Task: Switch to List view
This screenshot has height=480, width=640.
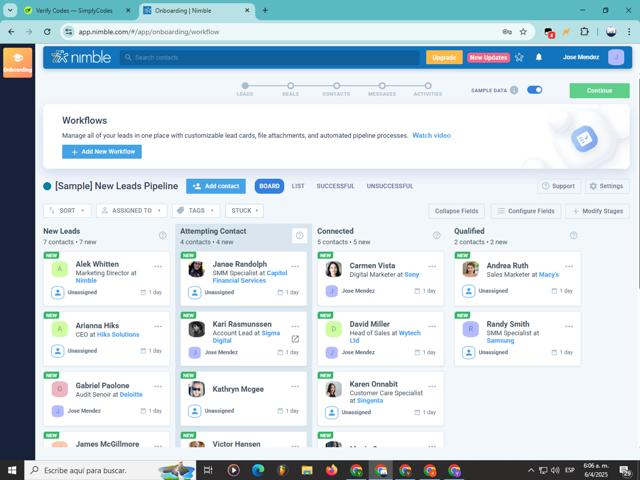Action: pos(298,186)
